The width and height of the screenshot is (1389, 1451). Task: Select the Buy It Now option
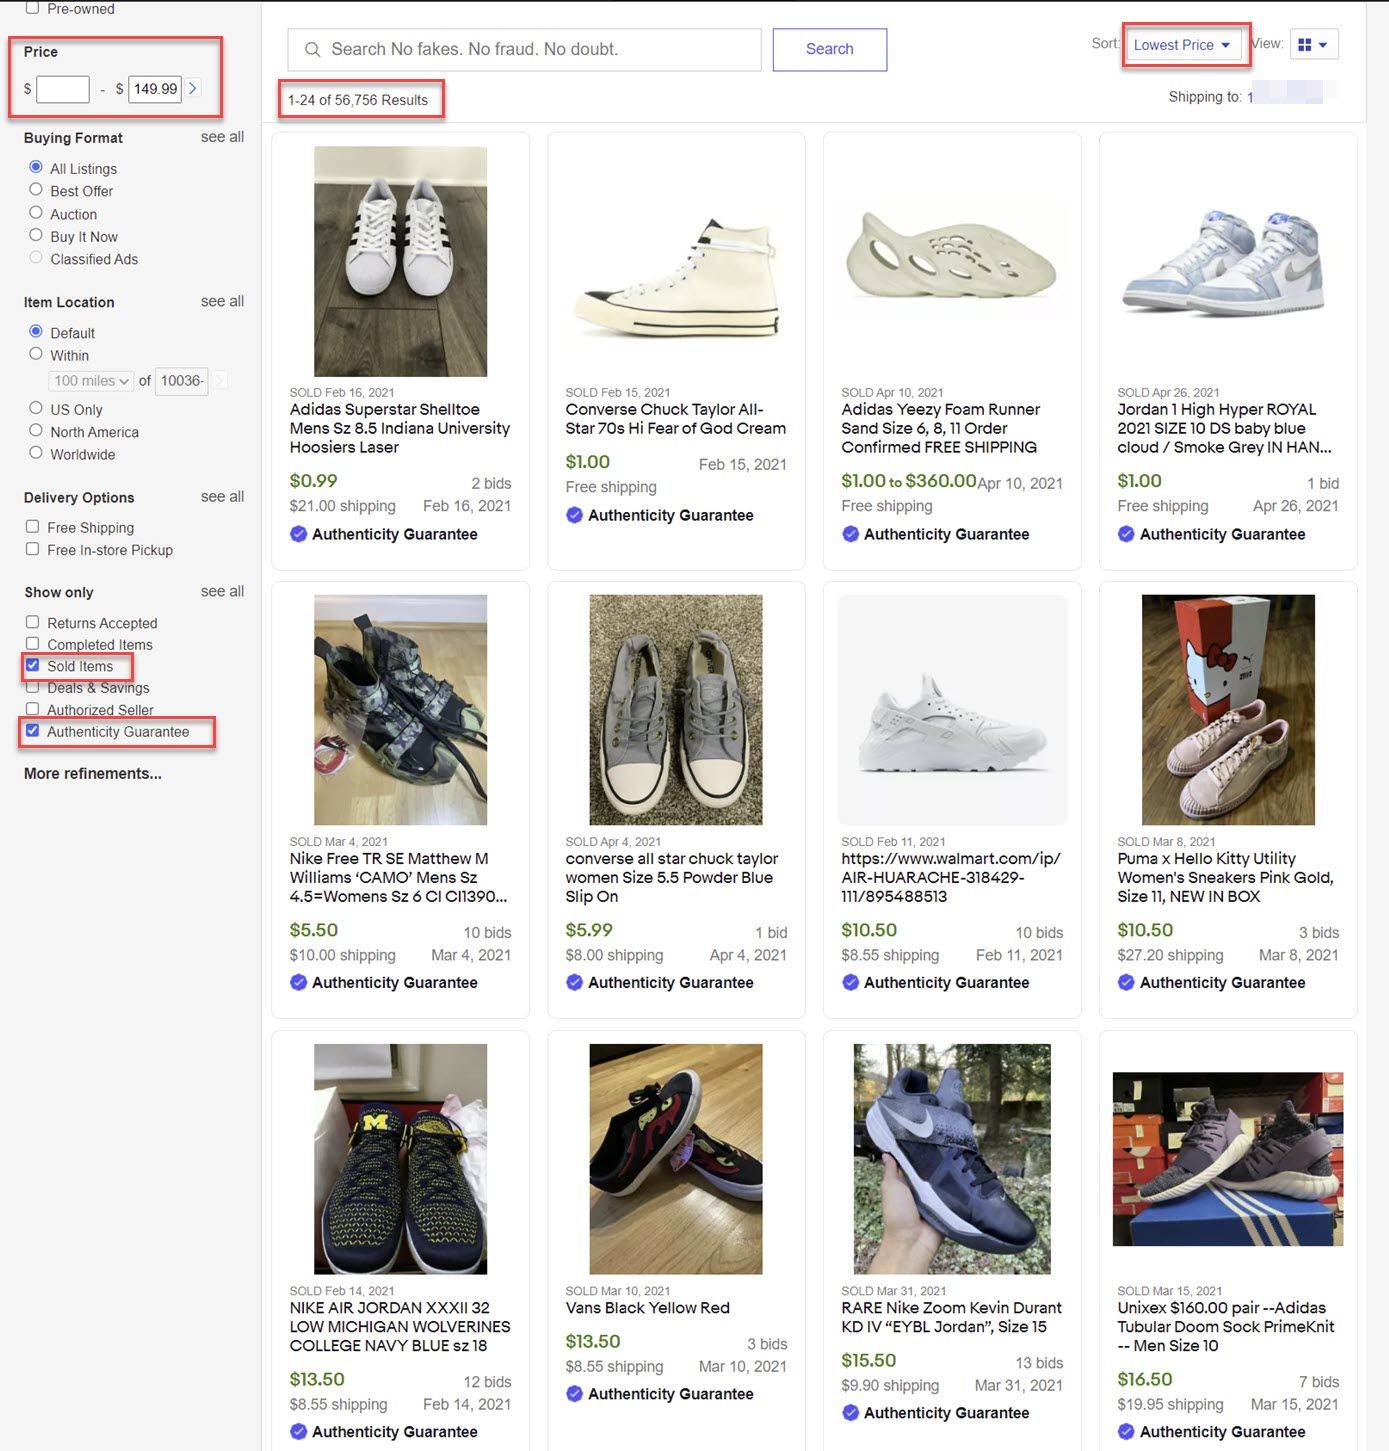(36, 235)
